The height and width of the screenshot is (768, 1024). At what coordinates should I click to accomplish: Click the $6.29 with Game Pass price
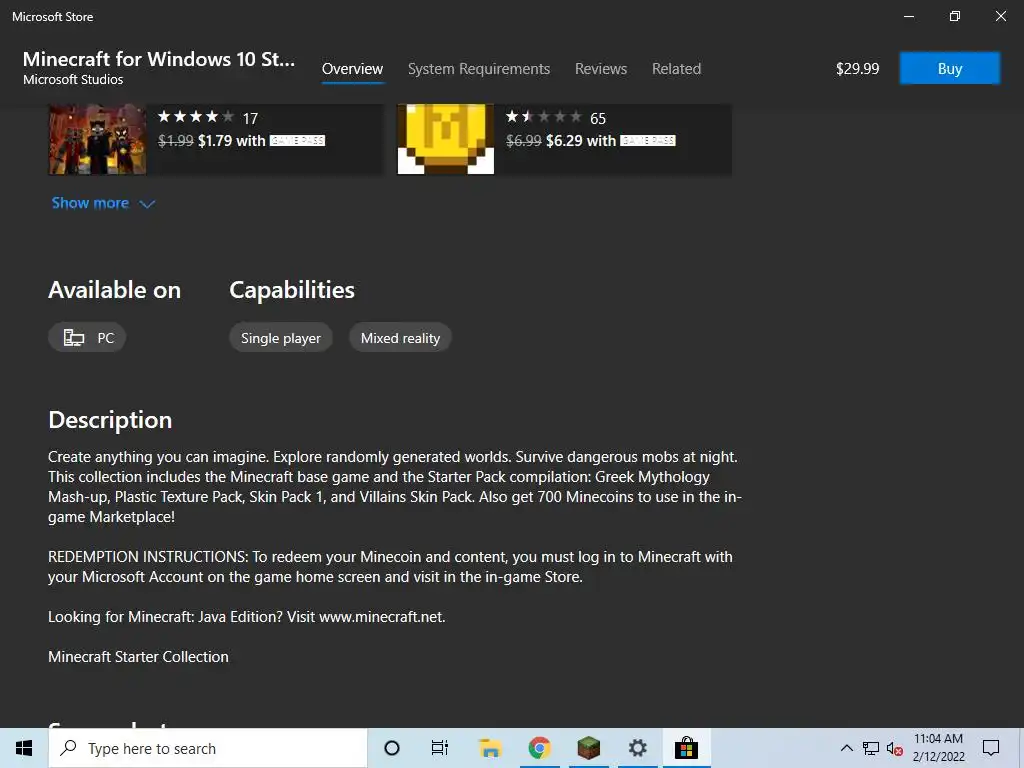[610, 140]
